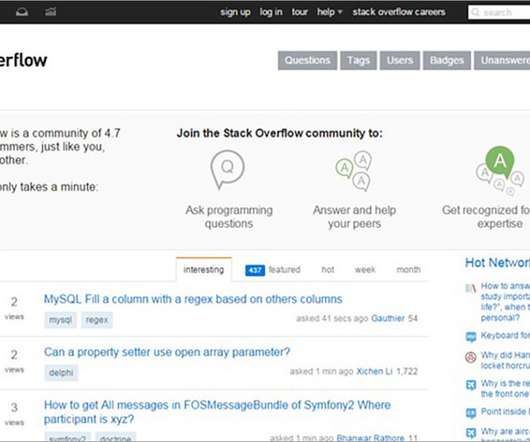Open the achievements icon in top bar

coord(51,12)
